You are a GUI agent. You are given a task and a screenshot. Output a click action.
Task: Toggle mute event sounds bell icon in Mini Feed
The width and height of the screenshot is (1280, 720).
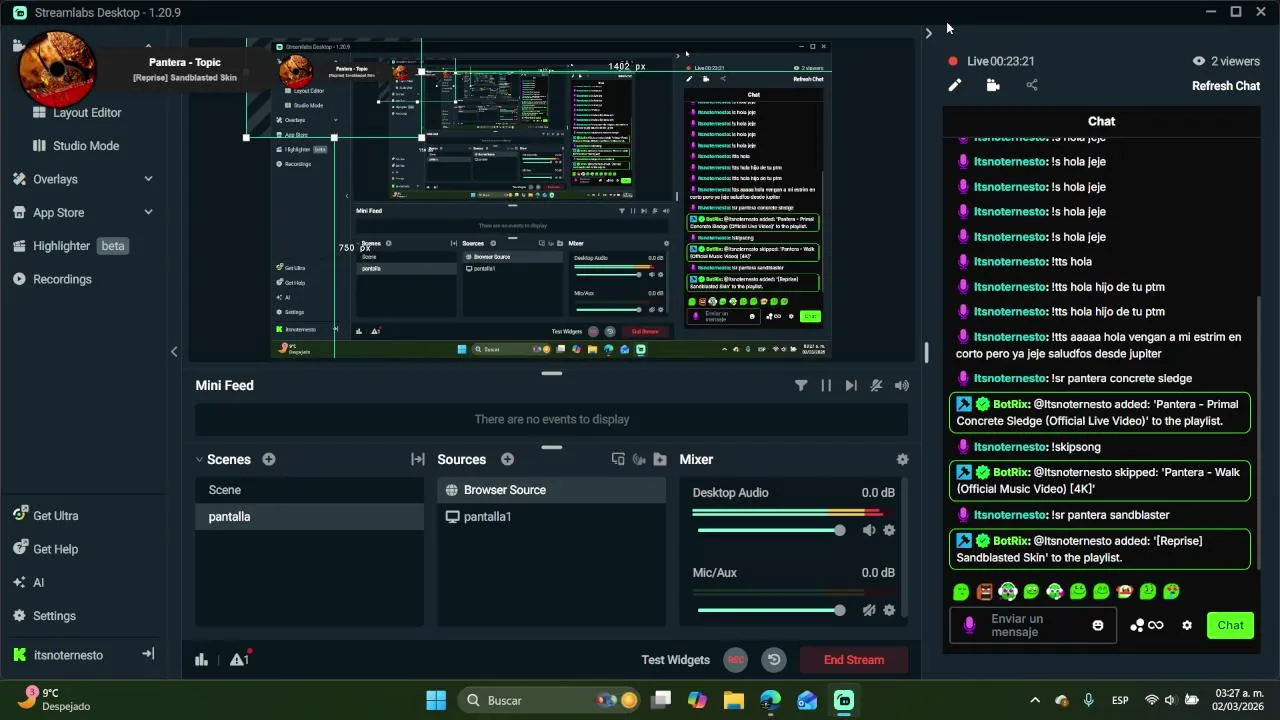pos(876,385)
